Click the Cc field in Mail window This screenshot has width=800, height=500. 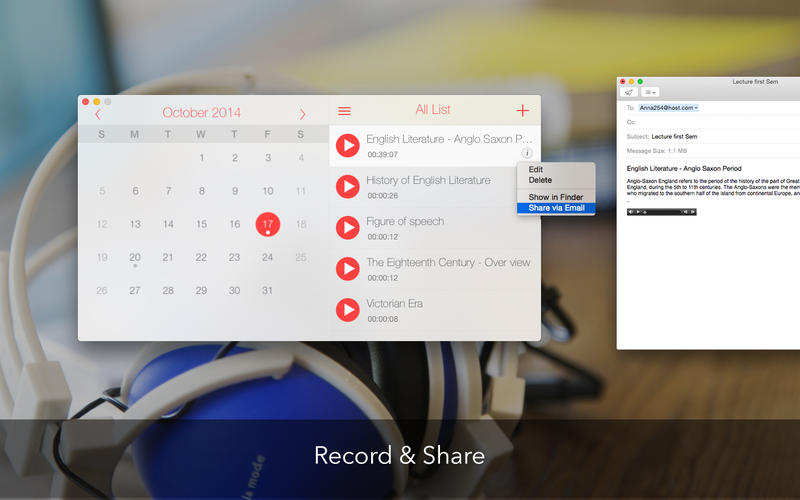click(x=713, y=122)
